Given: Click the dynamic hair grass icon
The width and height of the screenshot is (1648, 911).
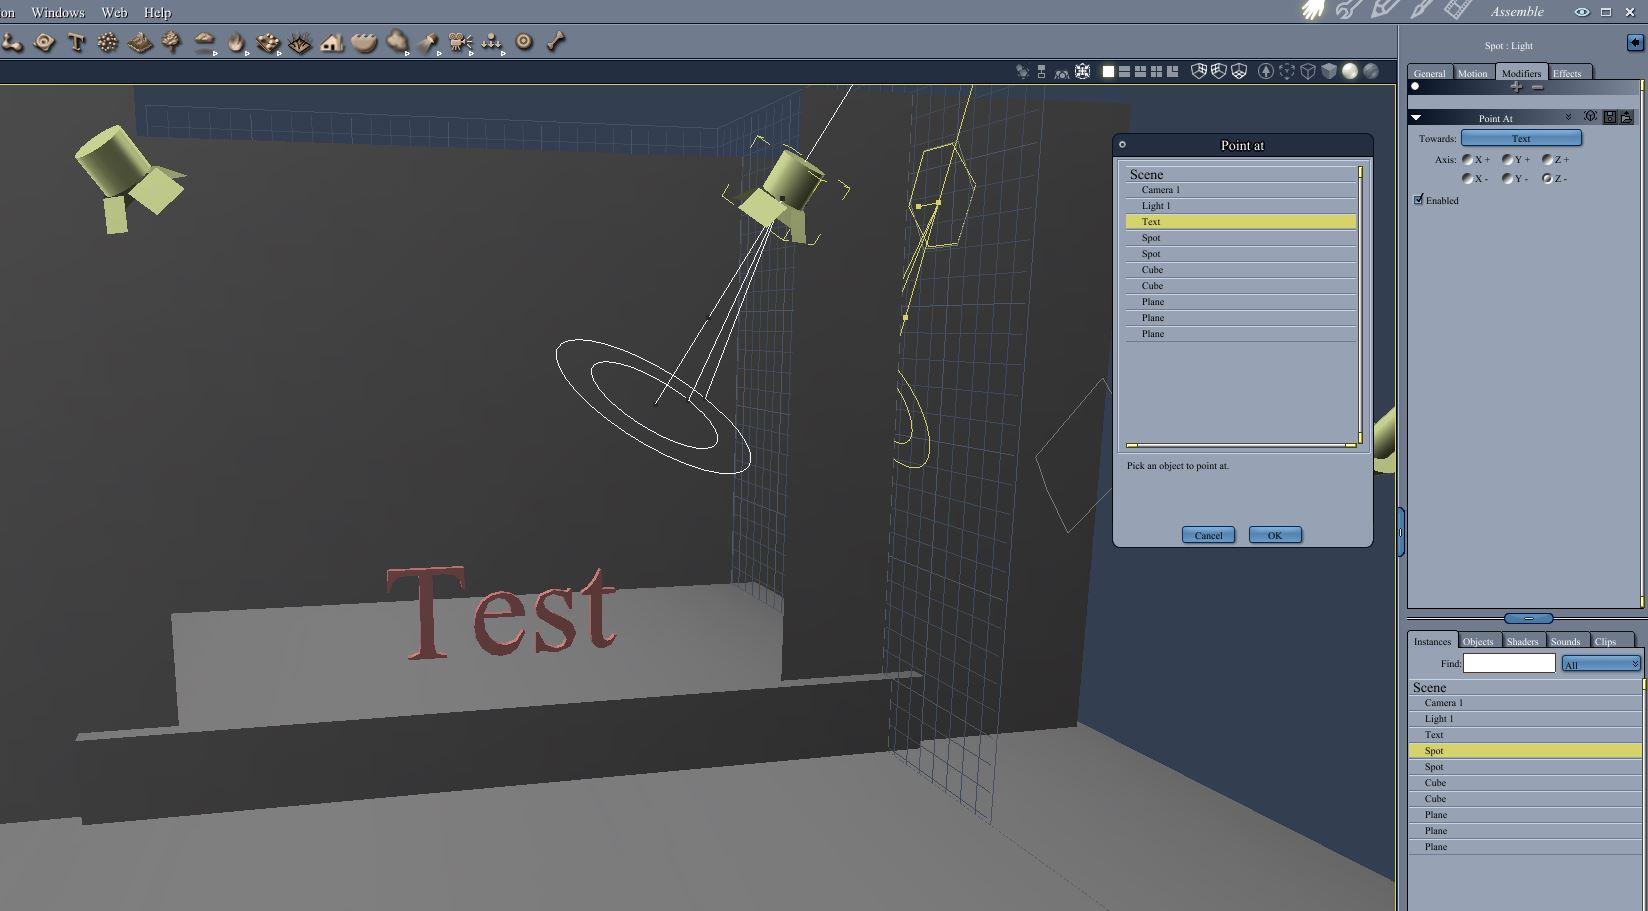Looking at the screenshot, I should pos(300,42).
